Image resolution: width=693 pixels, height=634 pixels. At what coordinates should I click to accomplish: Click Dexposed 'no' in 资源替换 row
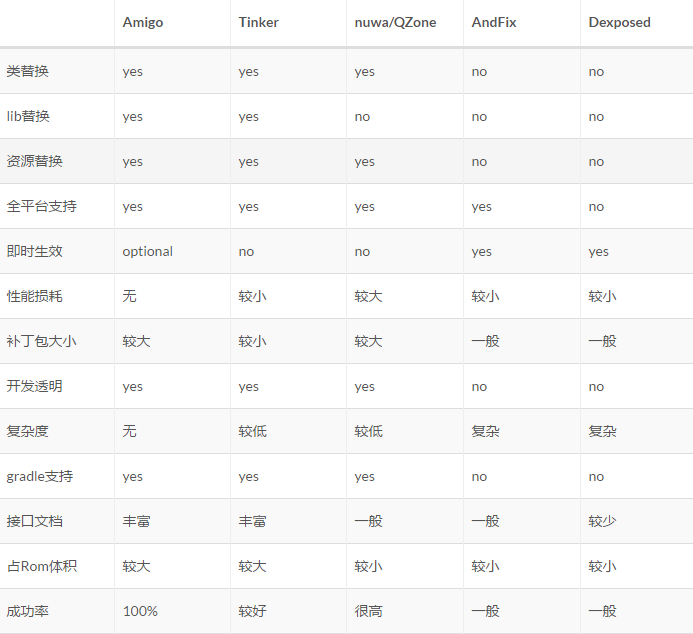click(596, 162)
